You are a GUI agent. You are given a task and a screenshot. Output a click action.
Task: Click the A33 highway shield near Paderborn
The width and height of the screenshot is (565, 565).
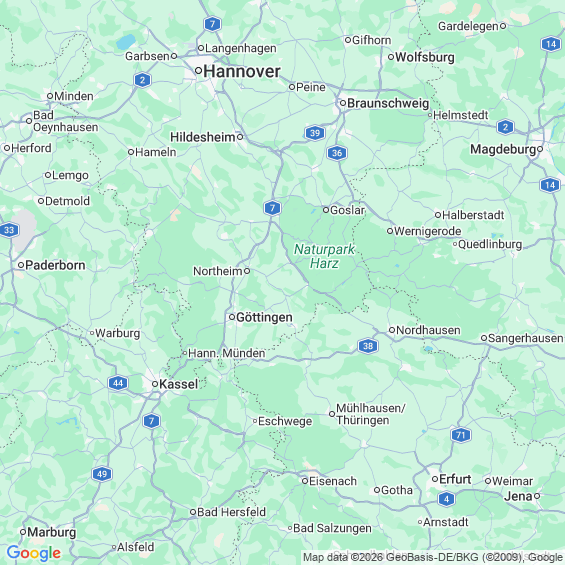point(9,230)
